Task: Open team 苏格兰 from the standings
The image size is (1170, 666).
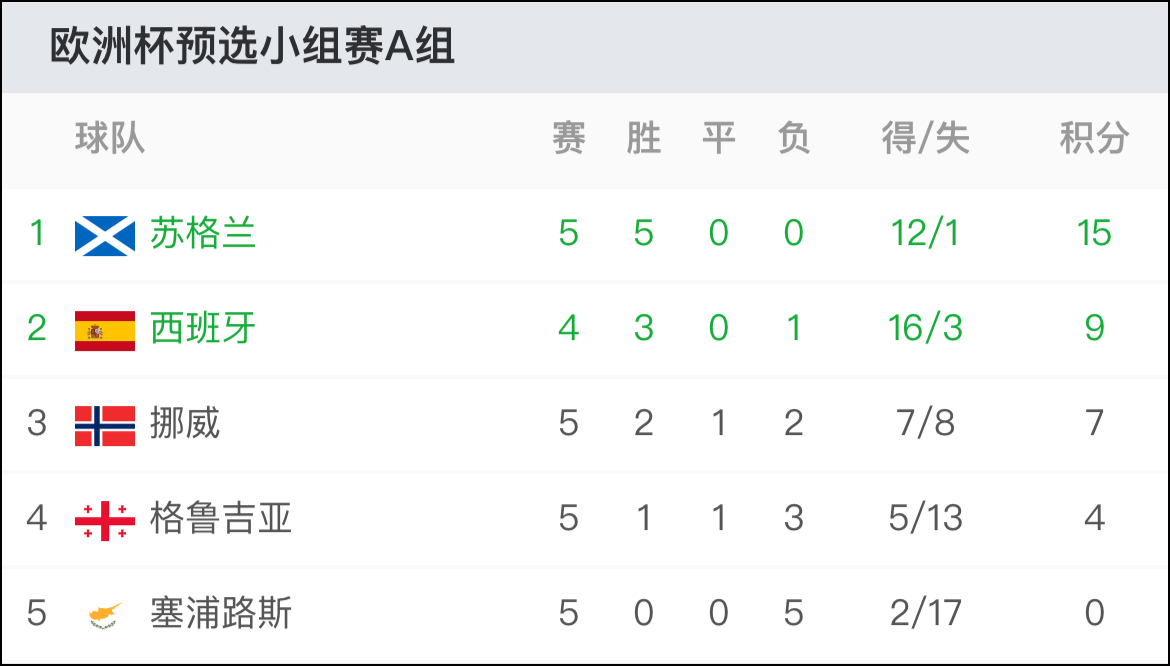Action: [203, 233]
